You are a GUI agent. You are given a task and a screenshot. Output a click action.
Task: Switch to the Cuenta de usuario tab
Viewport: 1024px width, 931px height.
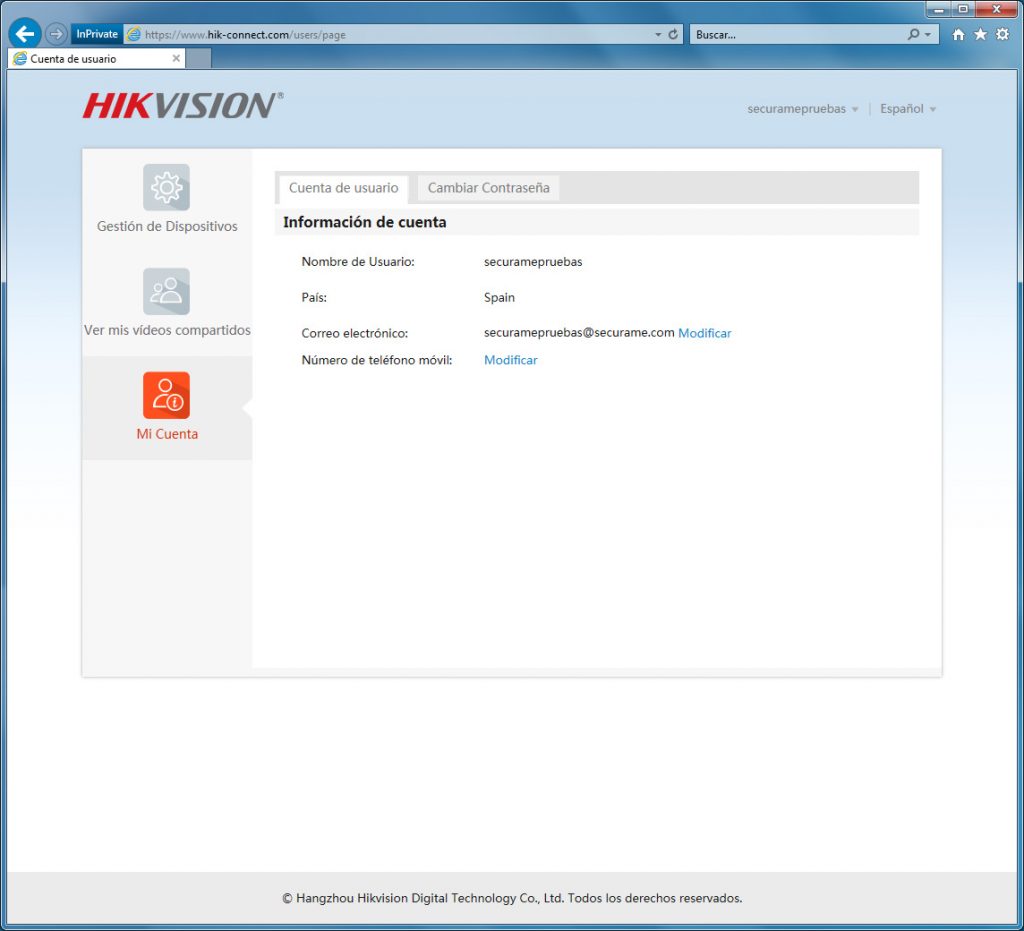click(344, 188)
